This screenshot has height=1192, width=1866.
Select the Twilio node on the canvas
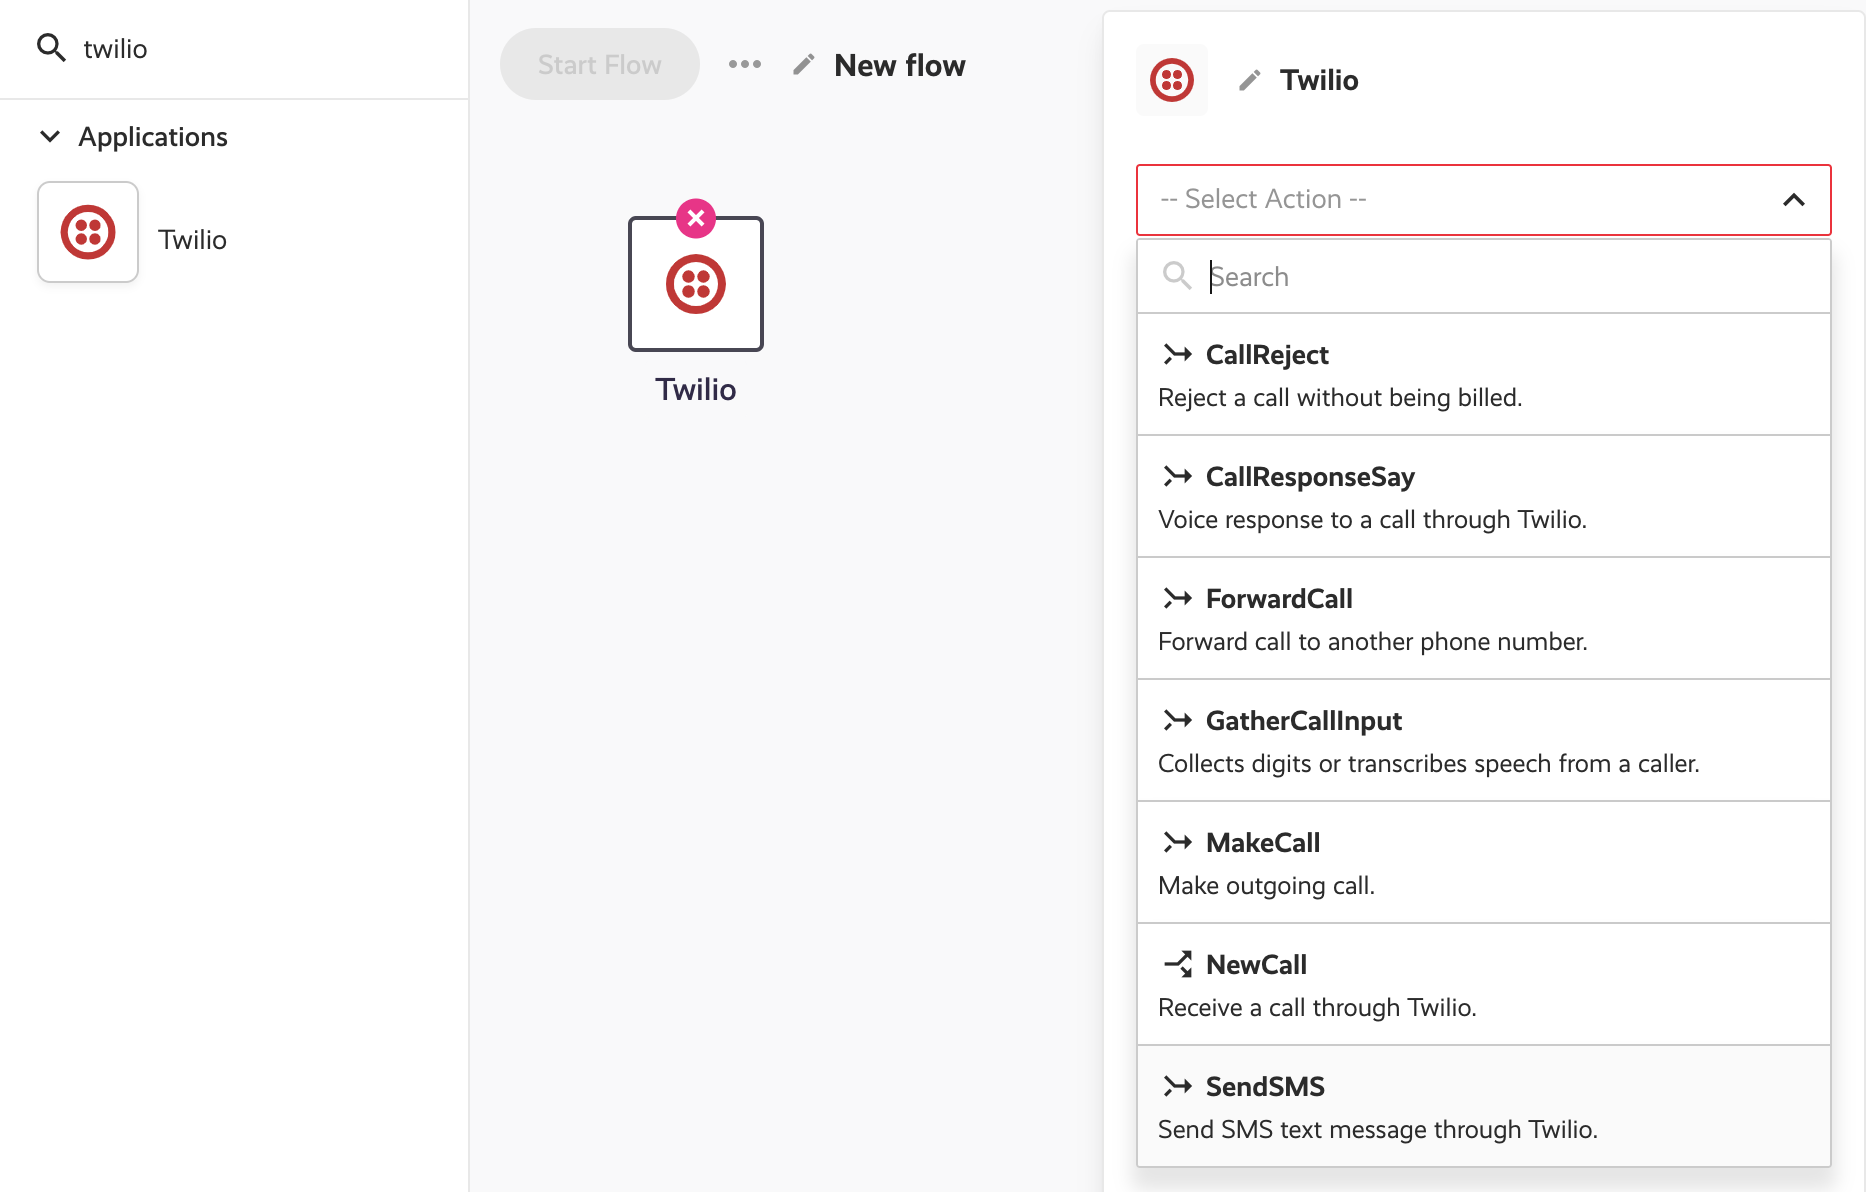(696, 285)
